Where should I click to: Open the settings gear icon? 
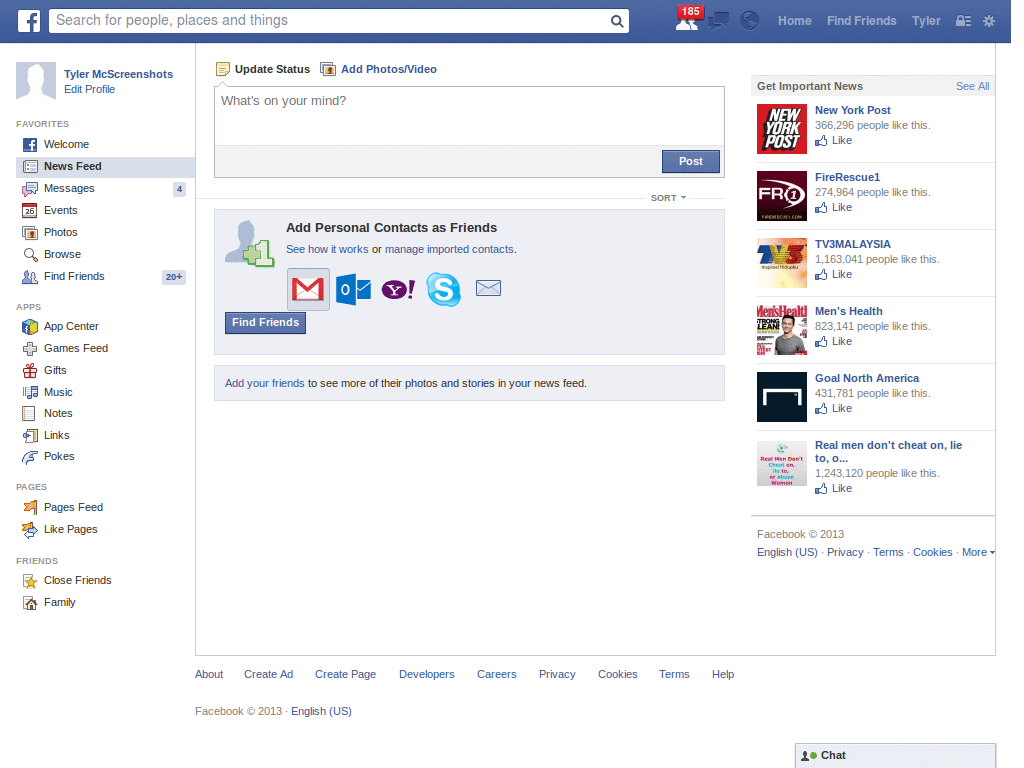989,21
